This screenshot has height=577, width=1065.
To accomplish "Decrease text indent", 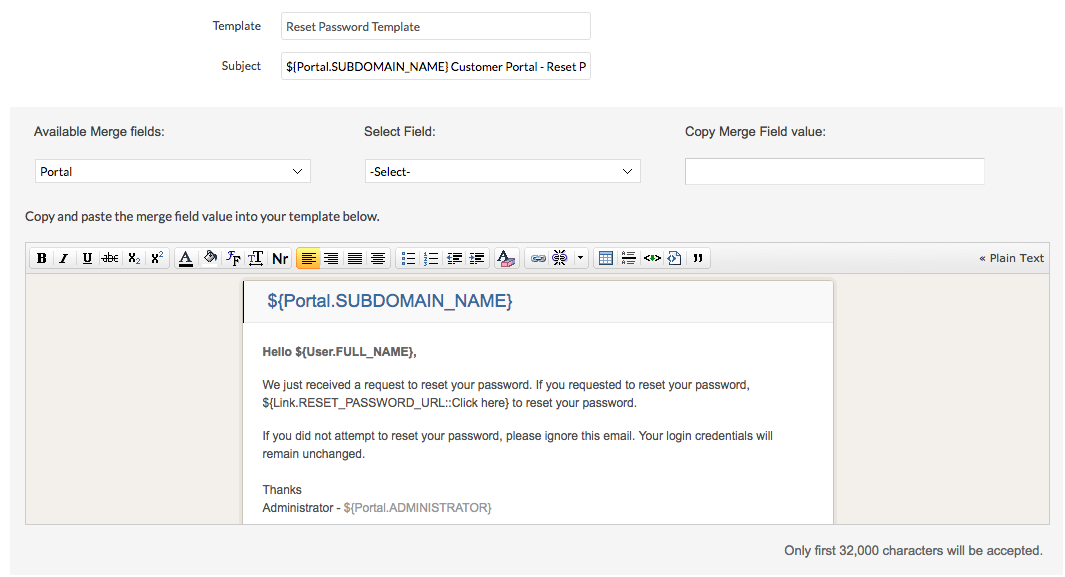I will 454,258.
